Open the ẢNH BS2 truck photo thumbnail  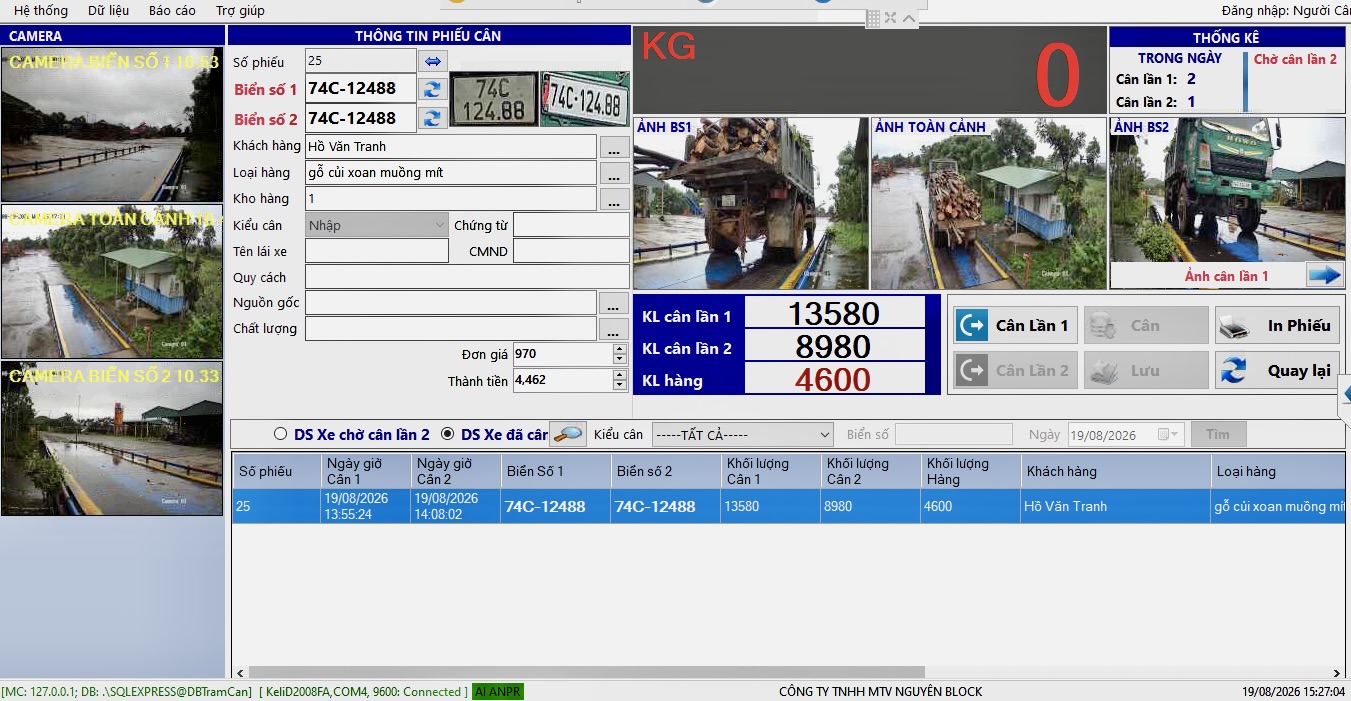pos(1228,190)
